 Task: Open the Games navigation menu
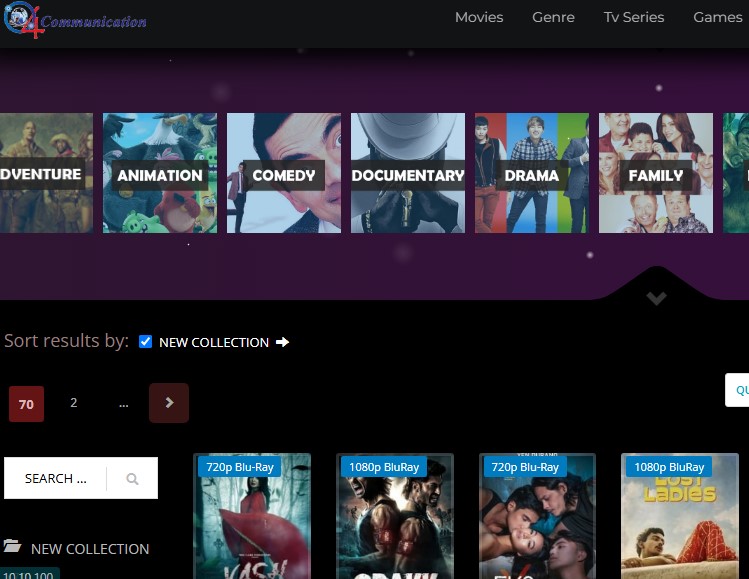(x=717, y=17)
